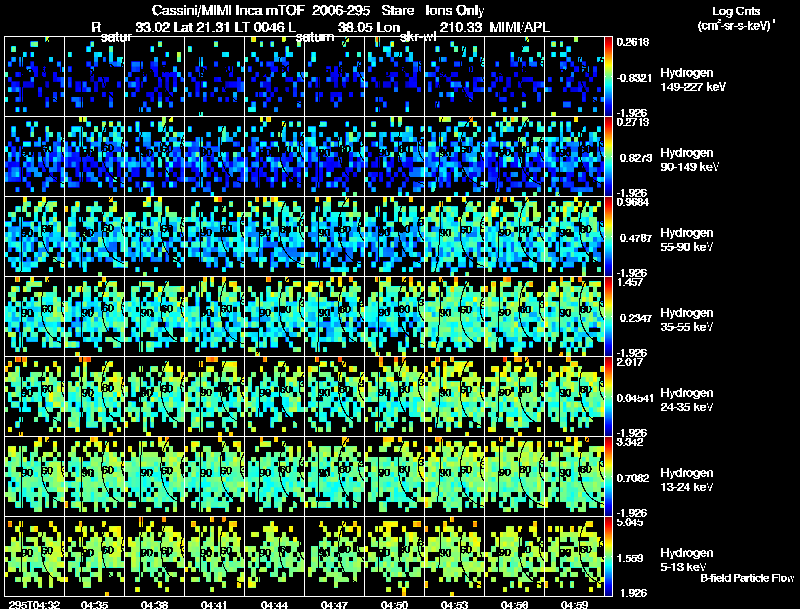The width and height of the screenshot is (800, 609).
Task: Click the 'Hydrogen 149-227 keV' row label
Action: coord(693,80)
